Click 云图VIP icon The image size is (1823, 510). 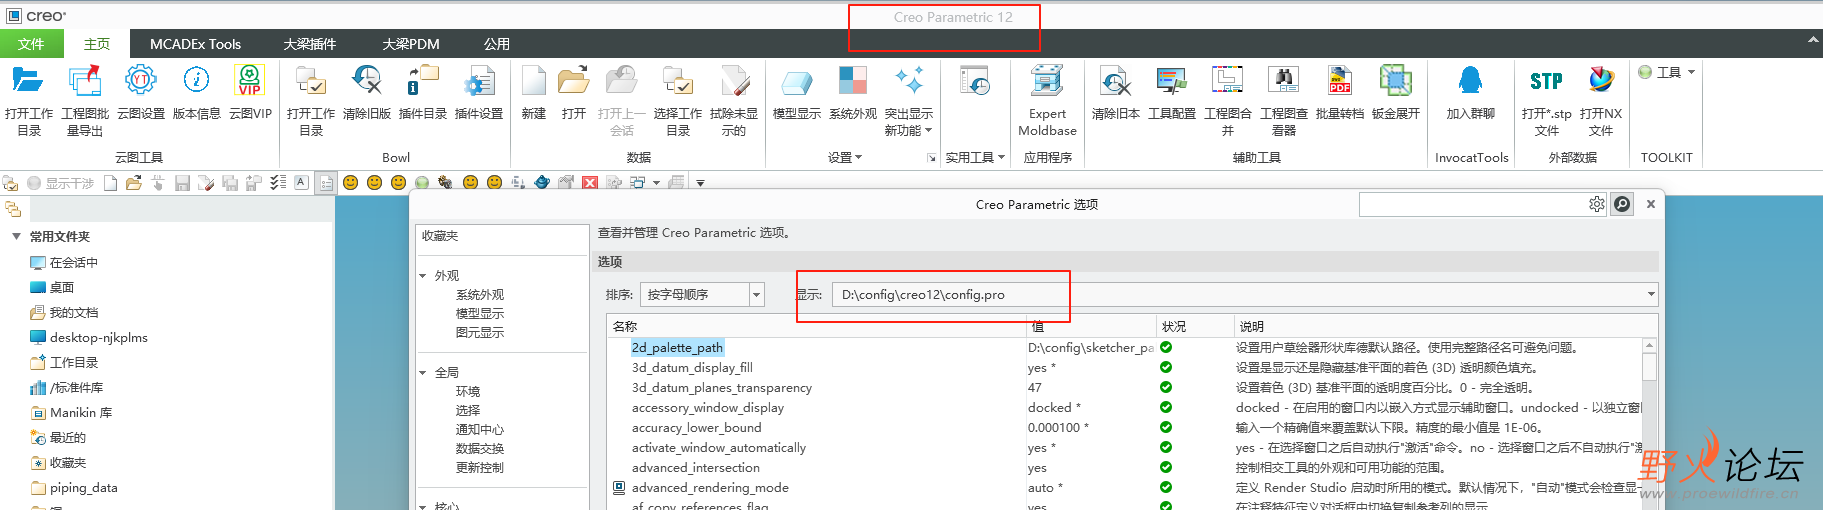pos(249,81)
